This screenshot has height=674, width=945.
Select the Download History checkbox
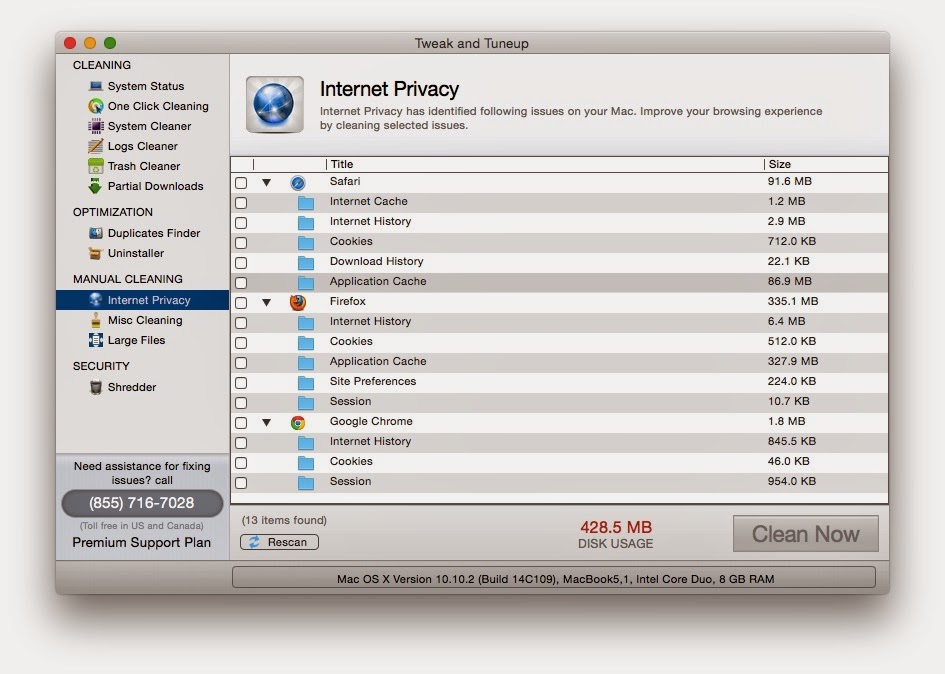[241, 263]
